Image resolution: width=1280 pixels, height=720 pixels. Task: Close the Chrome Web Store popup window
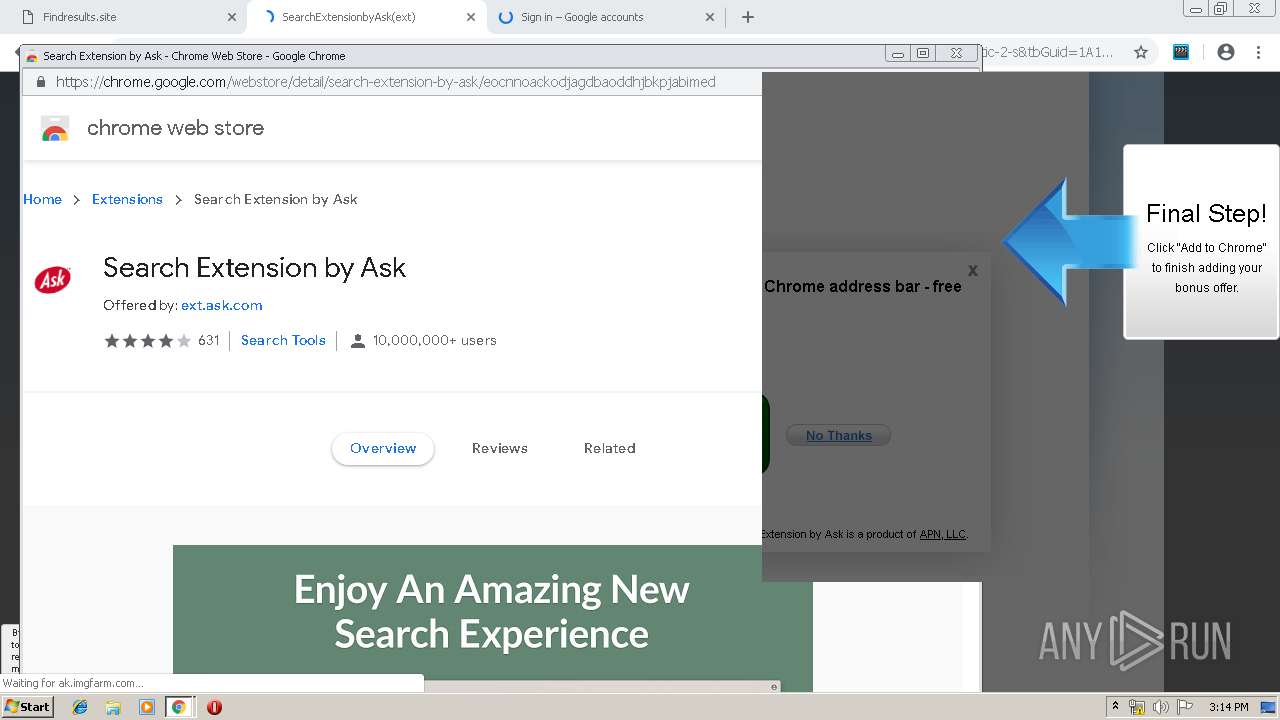pyautogui.click(x=957, y=54)
